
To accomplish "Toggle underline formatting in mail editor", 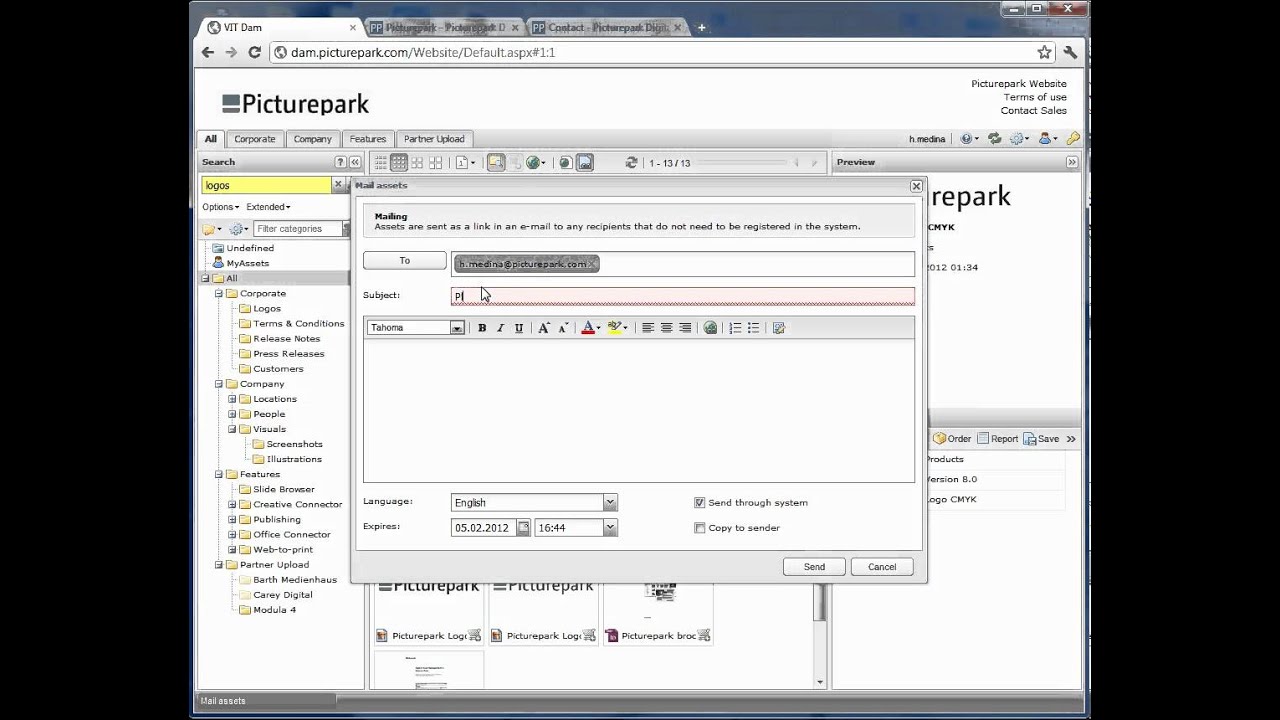I will pyautogui.click(x=519, y=328).
